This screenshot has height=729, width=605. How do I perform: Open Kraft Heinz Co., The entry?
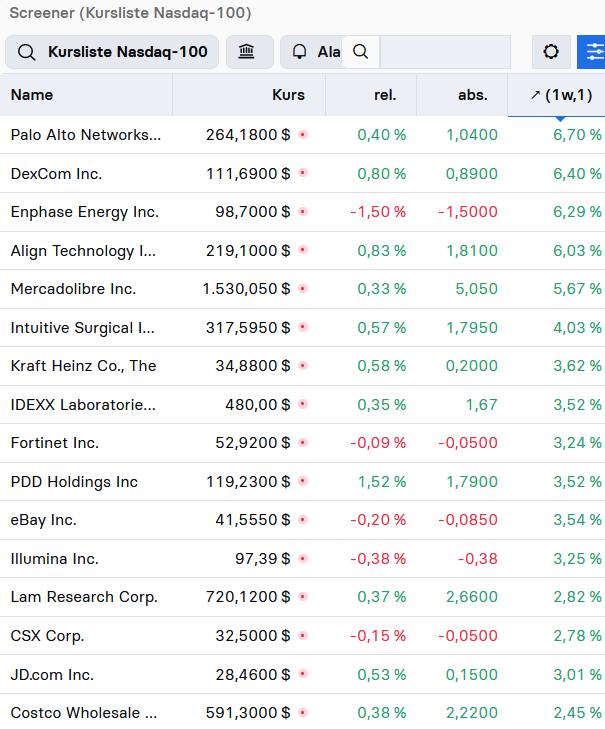pos(83,366)
